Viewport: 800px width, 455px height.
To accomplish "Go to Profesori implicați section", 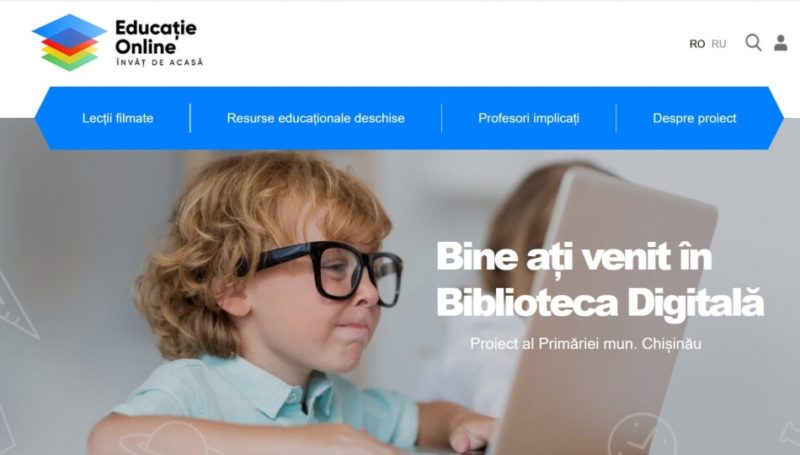I will coord(529,118).
